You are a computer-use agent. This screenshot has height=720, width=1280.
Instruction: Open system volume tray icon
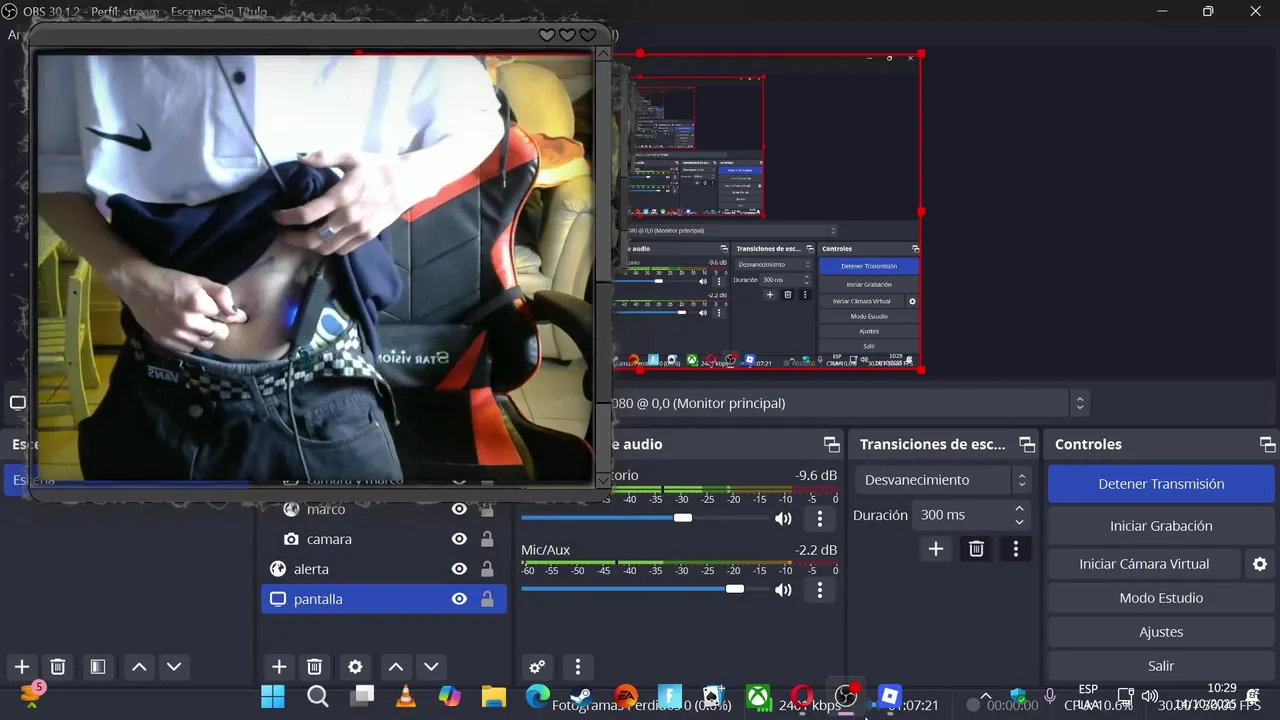point(1149,696)
